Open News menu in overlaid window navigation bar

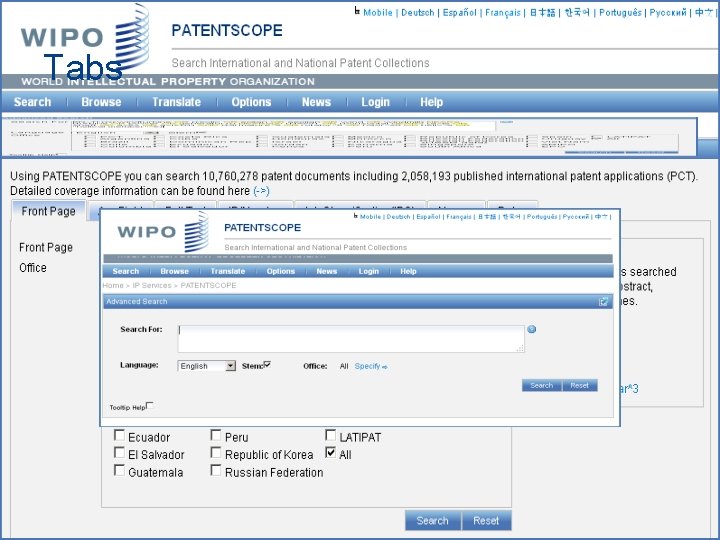pyautogui.click(x=327, y=271)
